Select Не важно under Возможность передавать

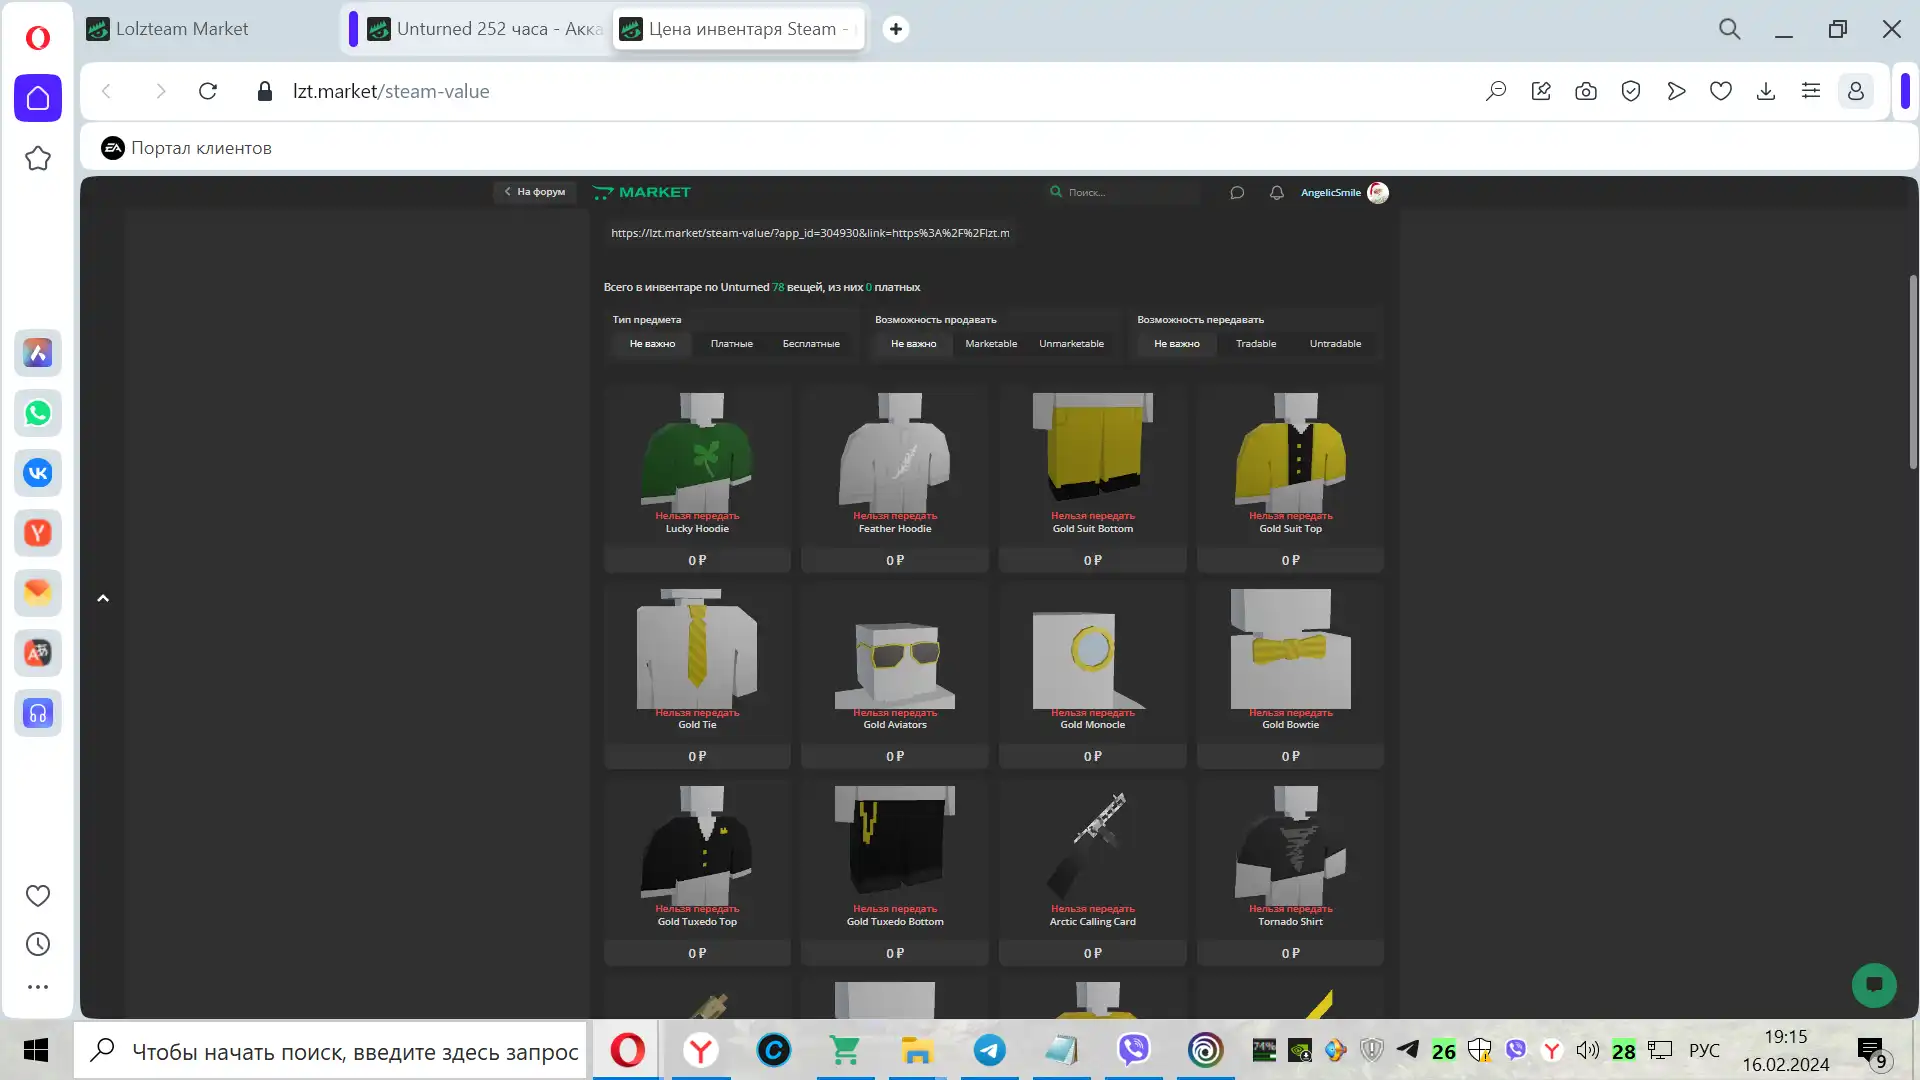click(x=1176, y=343)
